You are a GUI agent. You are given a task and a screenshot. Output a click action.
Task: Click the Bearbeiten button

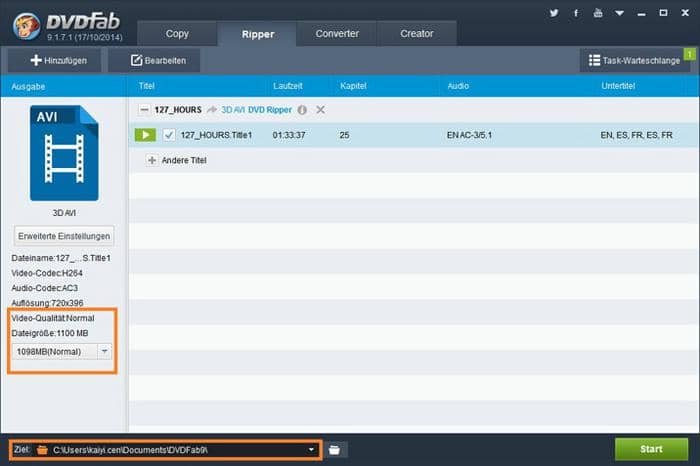point(154,60)
